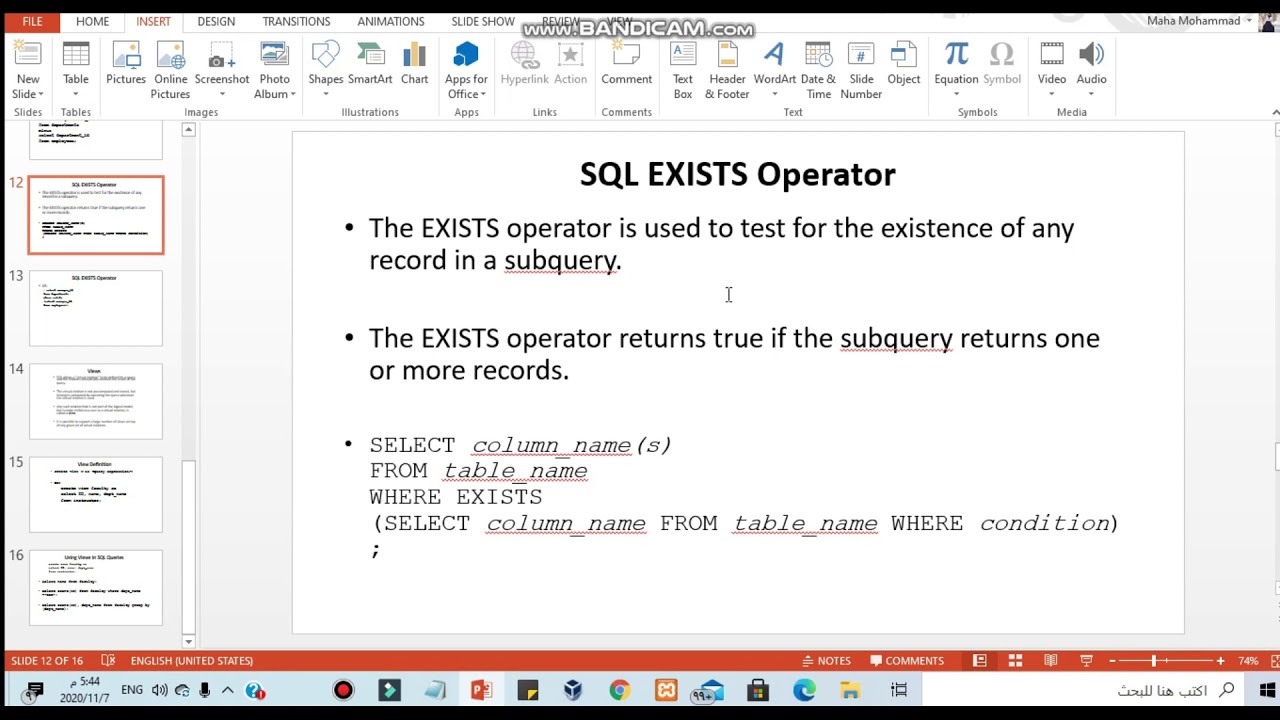Open the Photo Album dropdown arrow
1280x720 pixels.
[x=292, y=95]
